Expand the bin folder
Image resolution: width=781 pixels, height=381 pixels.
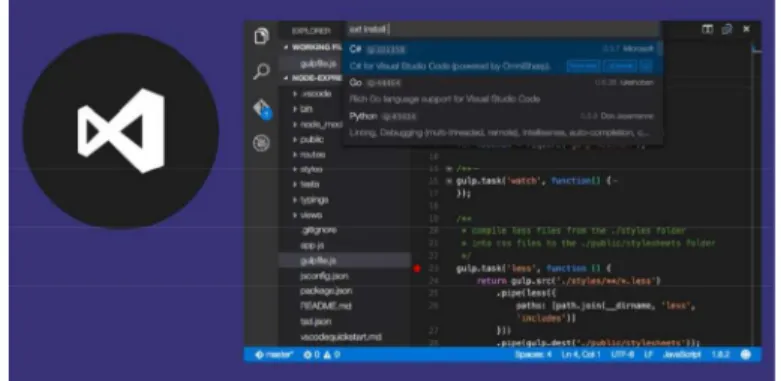[x=303, y=109]
